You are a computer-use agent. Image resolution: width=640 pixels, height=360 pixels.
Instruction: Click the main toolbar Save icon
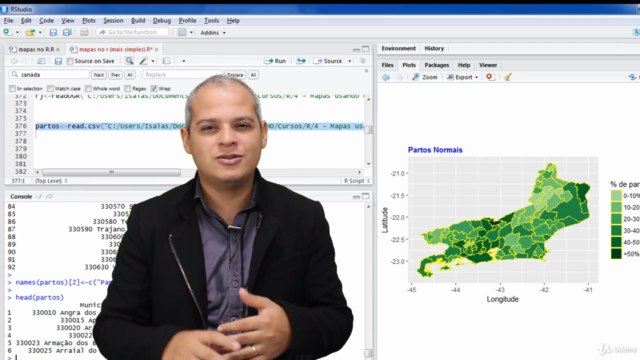point(53,32)
